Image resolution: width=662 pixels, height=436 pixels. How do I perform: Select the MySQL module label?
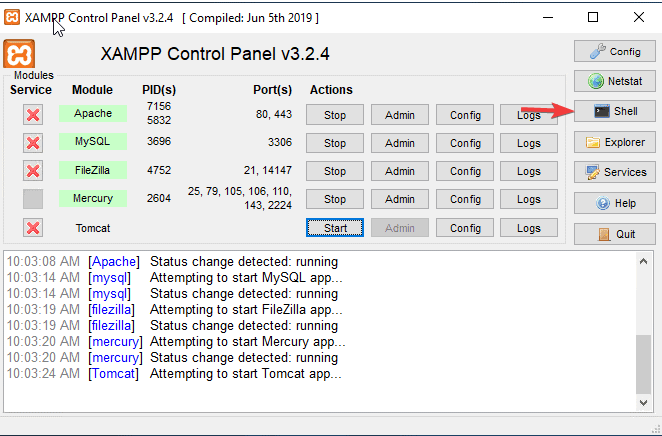click(x=93, y=141)
